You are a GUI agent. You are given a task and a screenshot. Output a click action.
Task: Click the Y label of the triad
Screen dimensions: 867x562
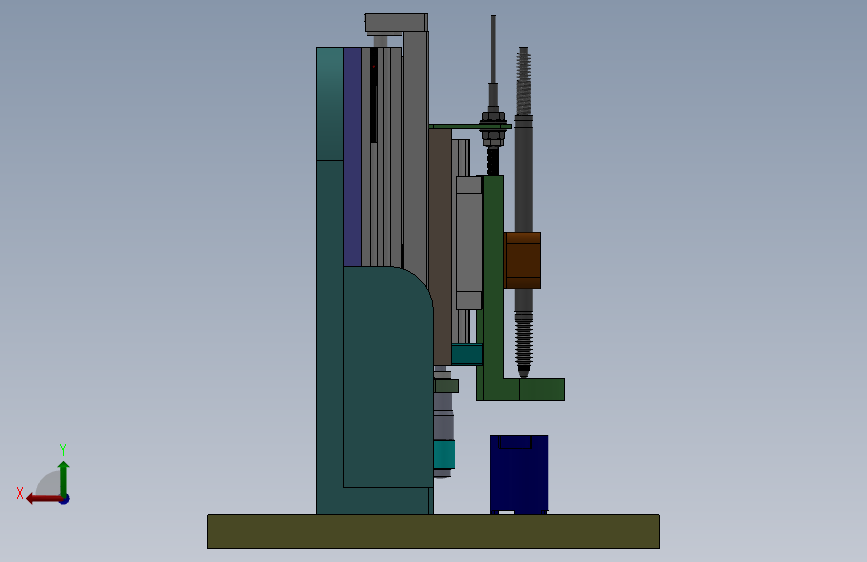[x=63, y=449]
